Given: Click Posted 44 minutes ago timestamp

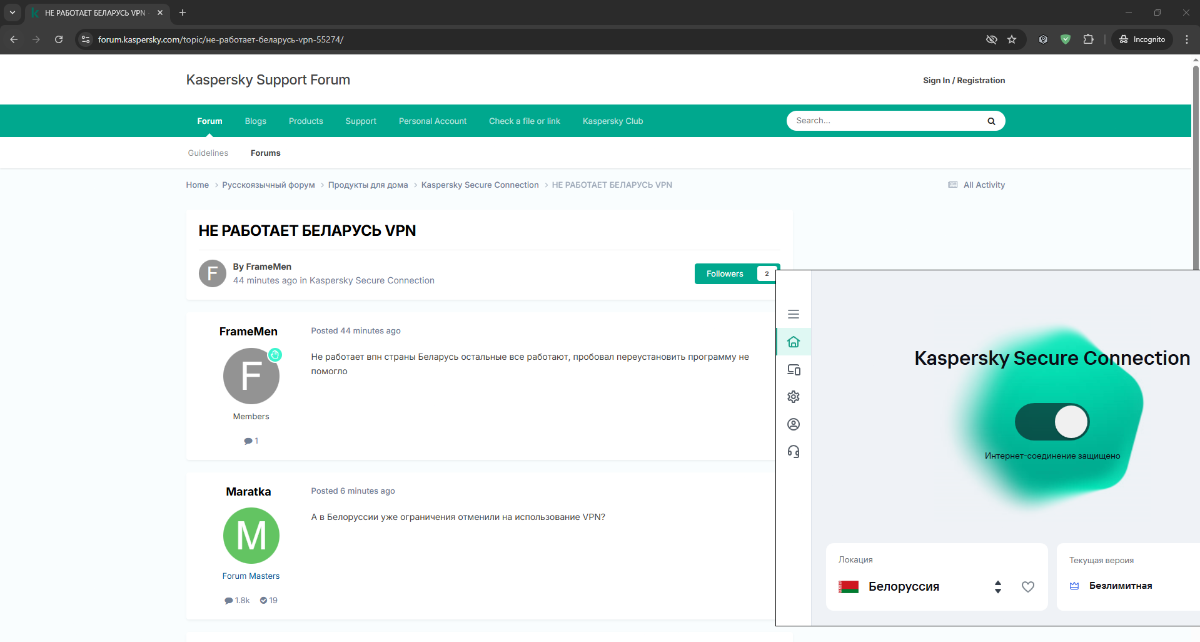Looking at the screenshot, I should 356,331.
